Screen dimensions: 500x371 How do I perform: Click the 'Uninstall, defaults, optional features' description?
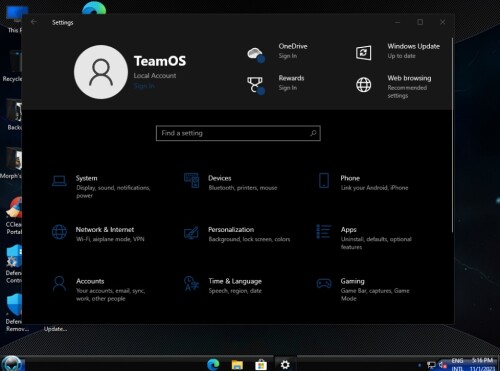tap(376, 243)
